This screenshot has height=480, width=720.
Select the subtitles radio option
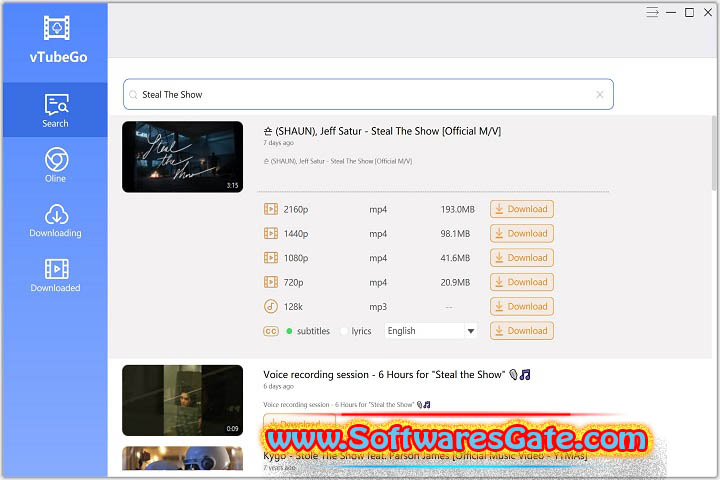289,331
